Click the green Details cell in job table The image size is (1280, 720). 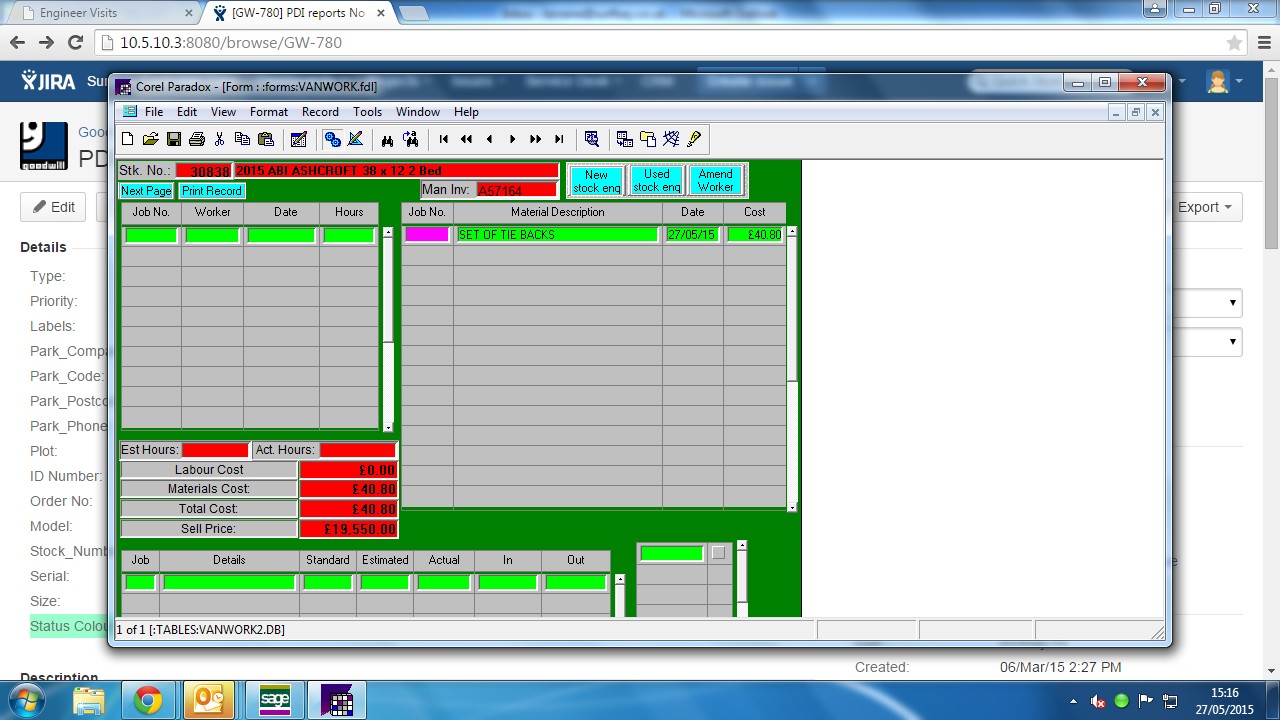[229, 582]
